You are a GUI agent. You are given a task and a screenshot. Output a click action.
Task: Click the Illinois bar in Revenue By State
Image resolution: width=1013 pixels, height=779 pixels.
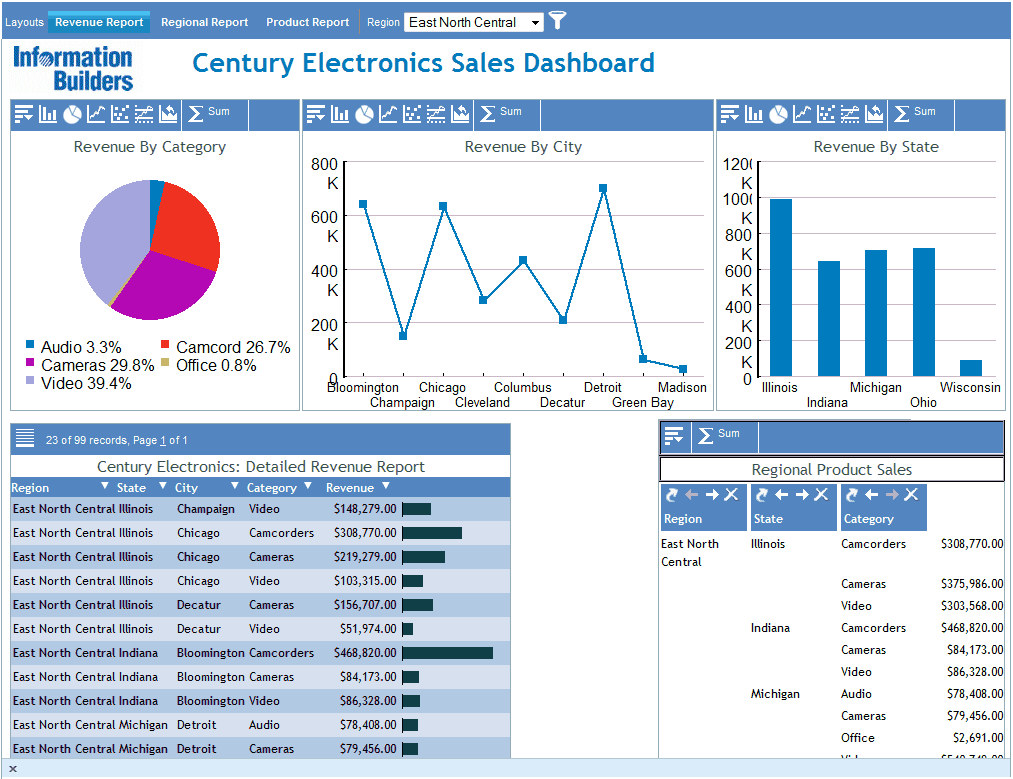click(780, 287)
